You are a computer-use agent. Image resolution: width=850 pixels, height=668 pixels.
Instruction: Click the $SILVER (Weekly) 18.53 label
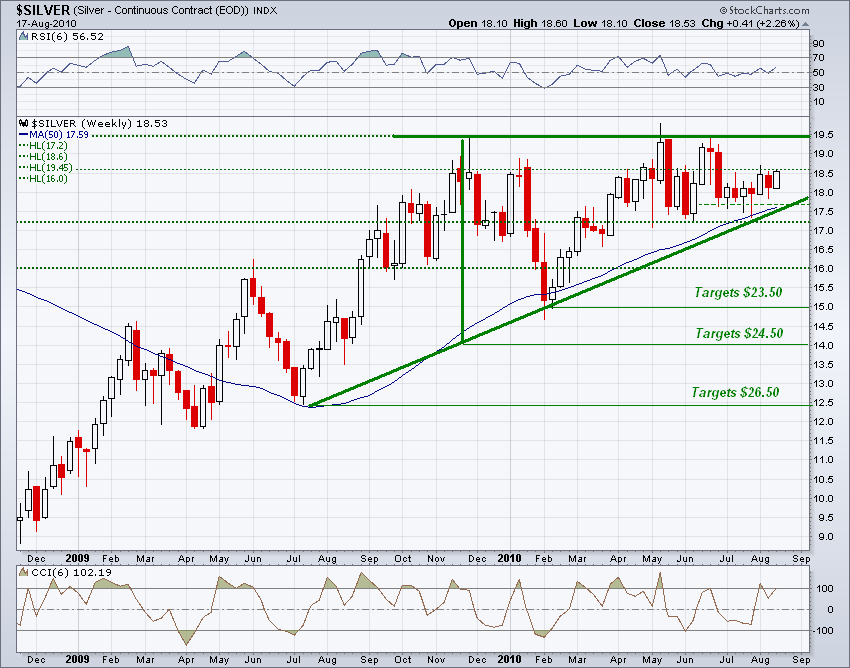(99, 123)
